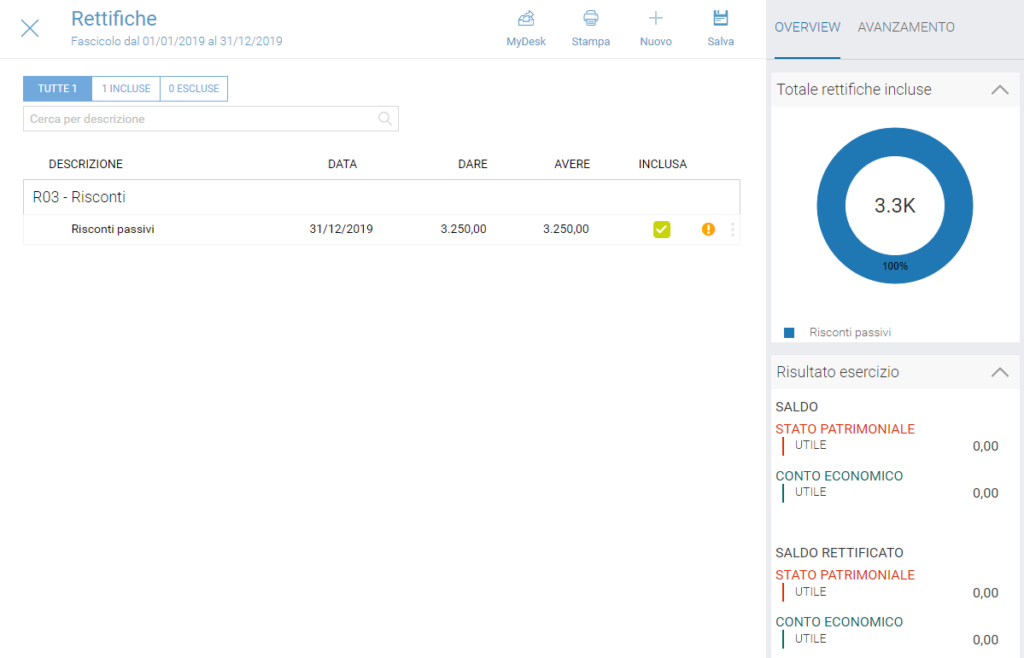Screen dimensions: 1024x658
Task: Create a new entry with Nuovo plus icon
Action: (656, 18)
